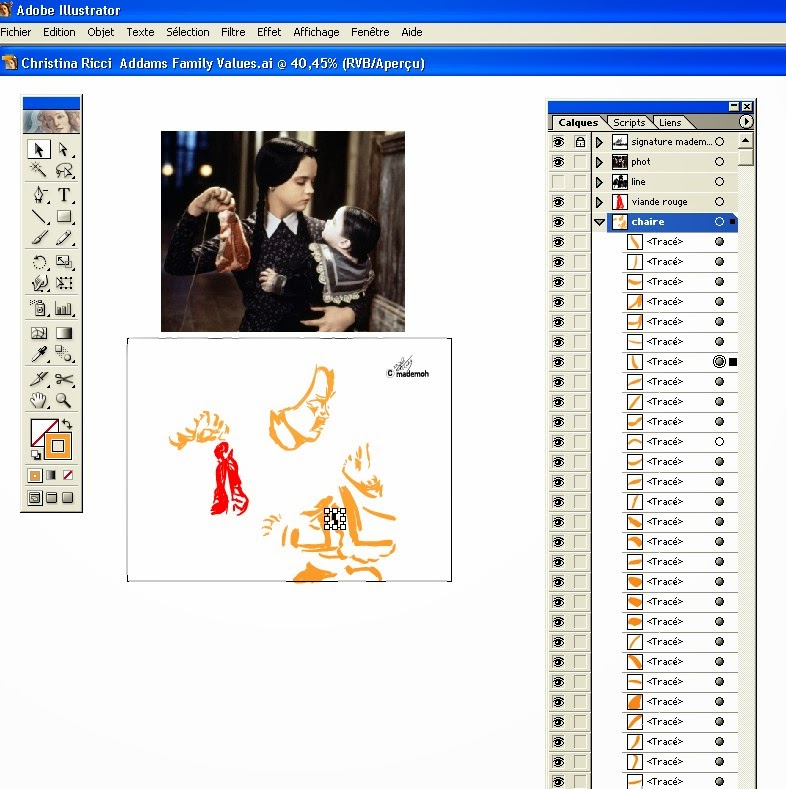Reset to default fill and stroke
The width and height of the screenshot is (786, 789).
click(x=36, y=455)
